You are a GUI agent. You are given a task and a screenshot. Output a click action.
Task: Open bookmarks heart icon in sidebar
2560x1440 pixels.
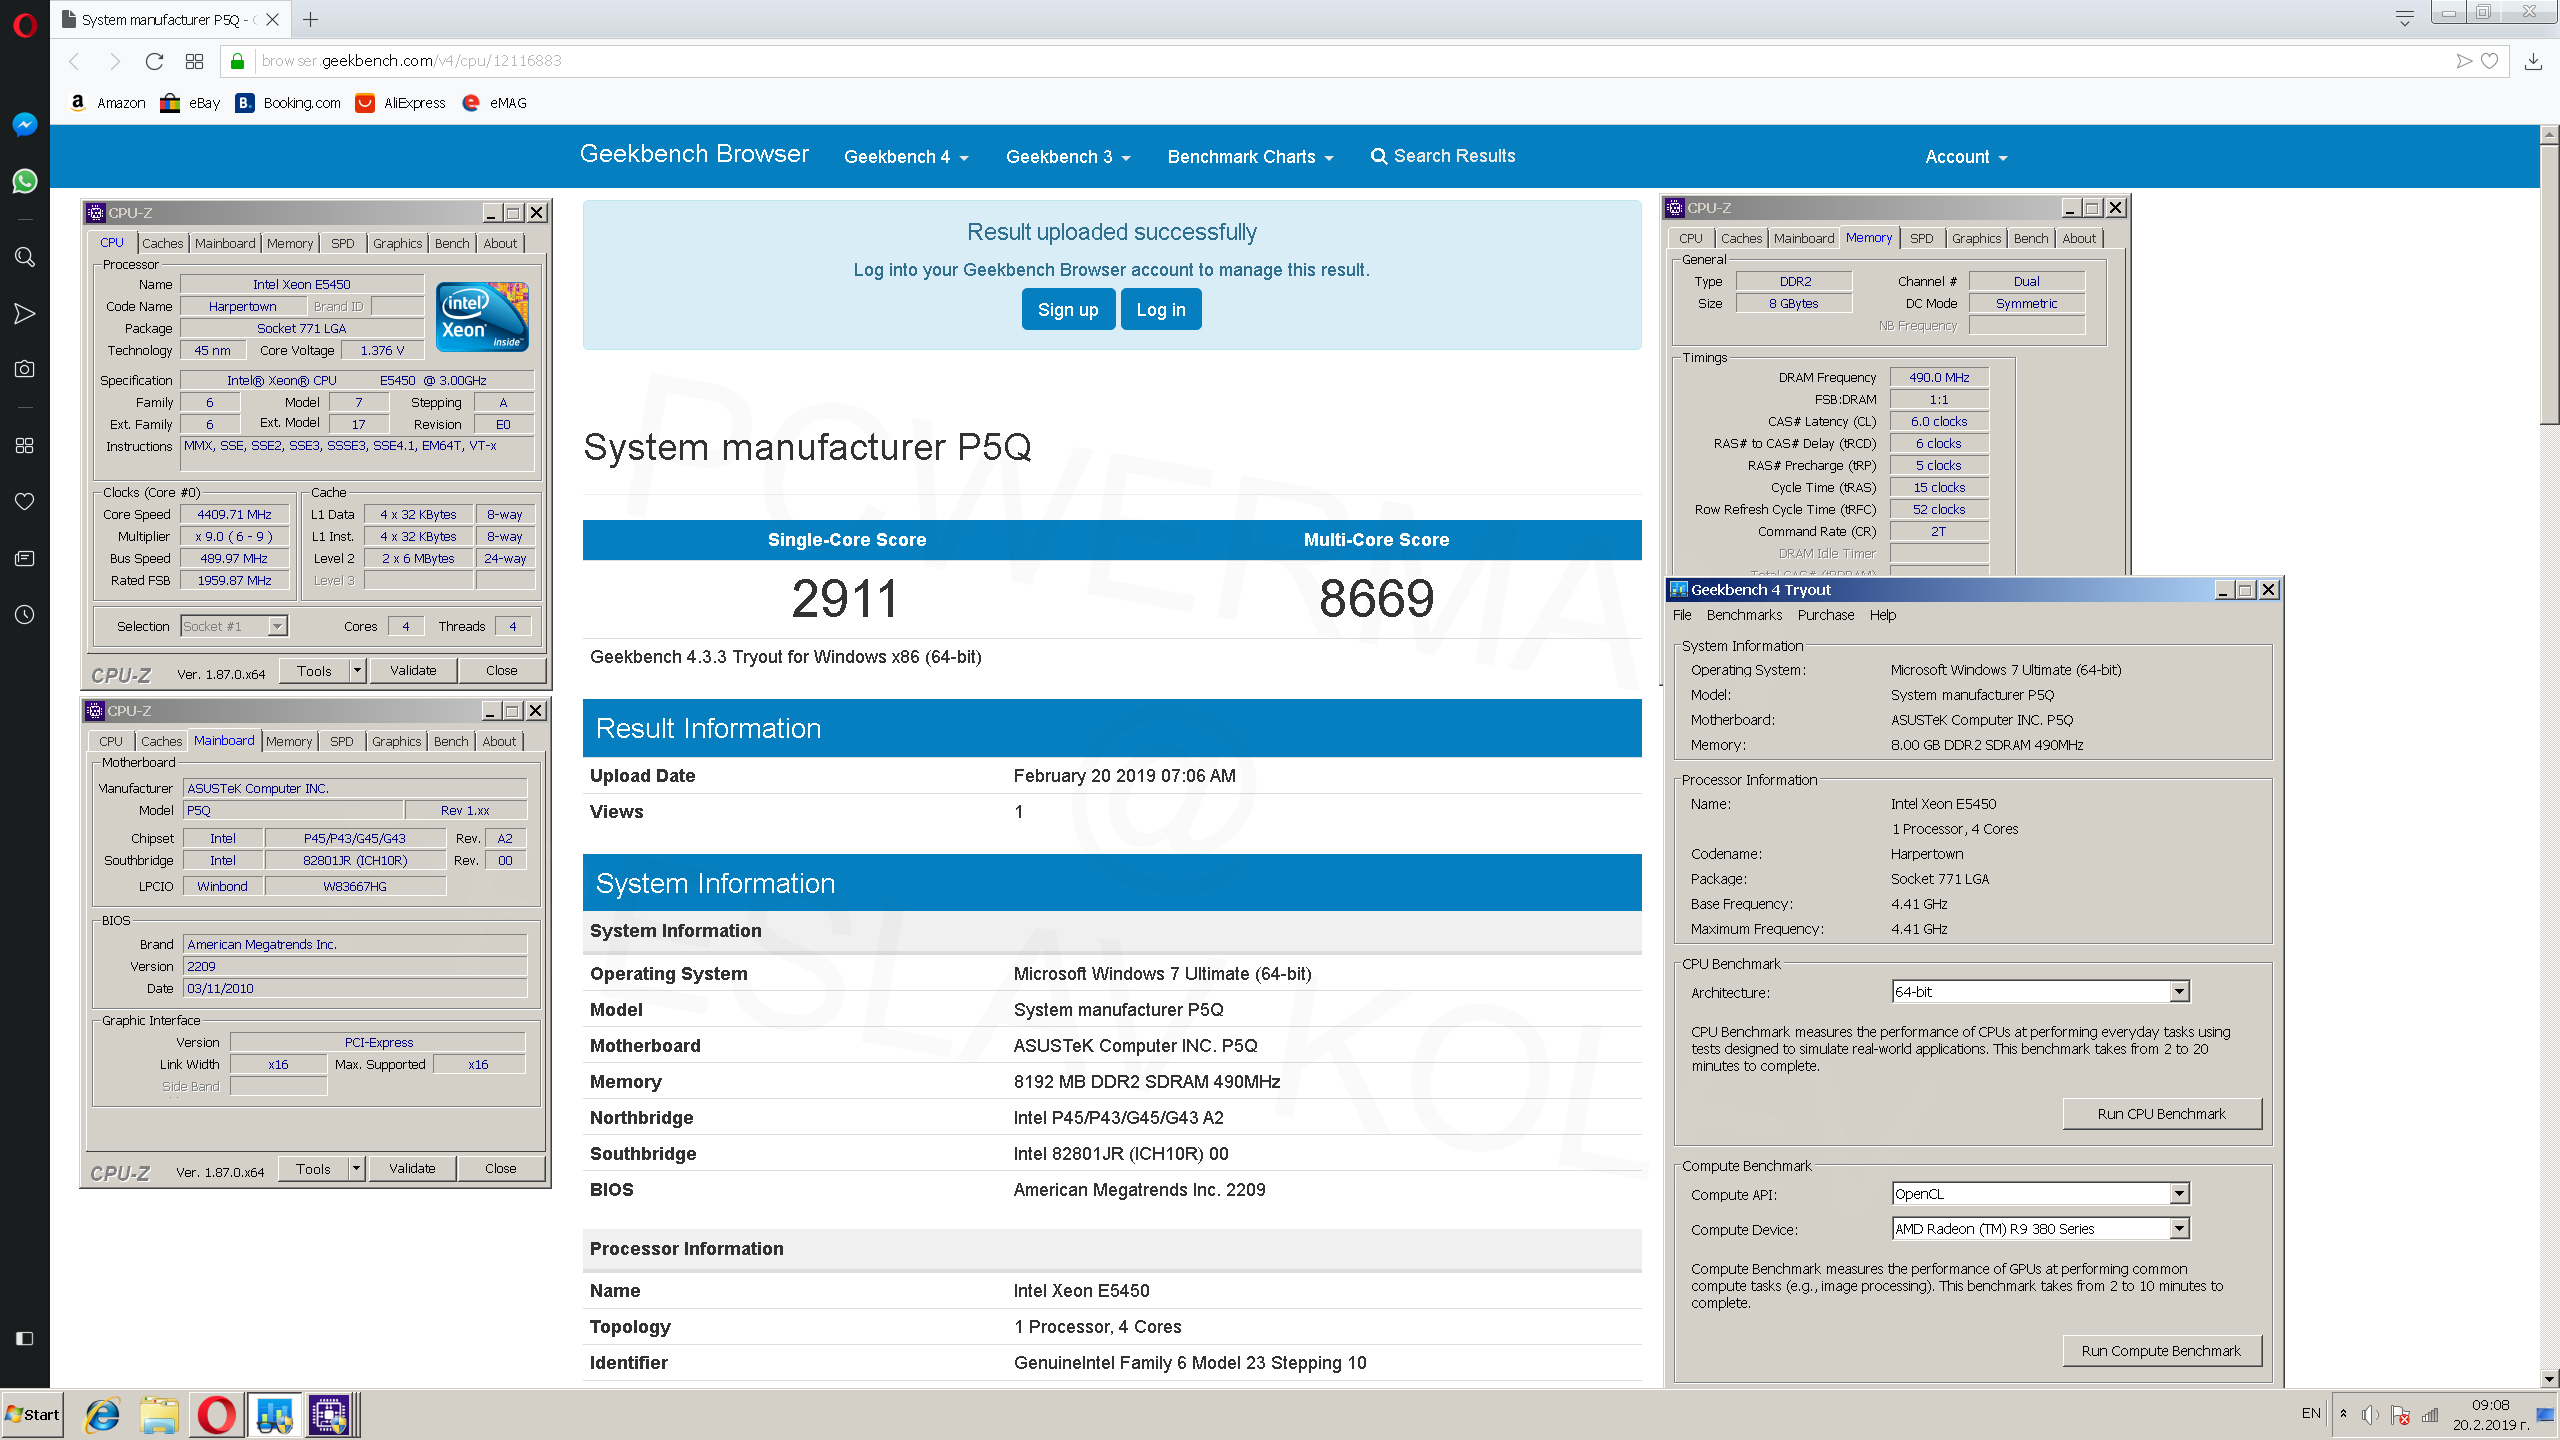(25, 501)
